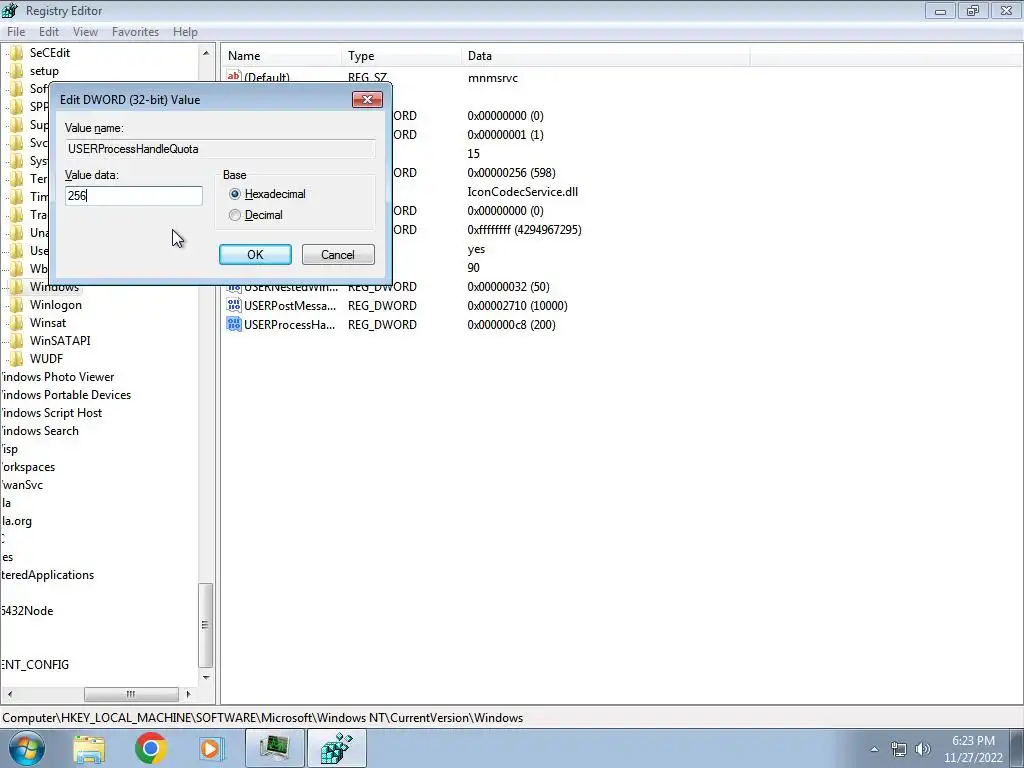Open the View menu
1024x768 pixels.
(85, 31)
